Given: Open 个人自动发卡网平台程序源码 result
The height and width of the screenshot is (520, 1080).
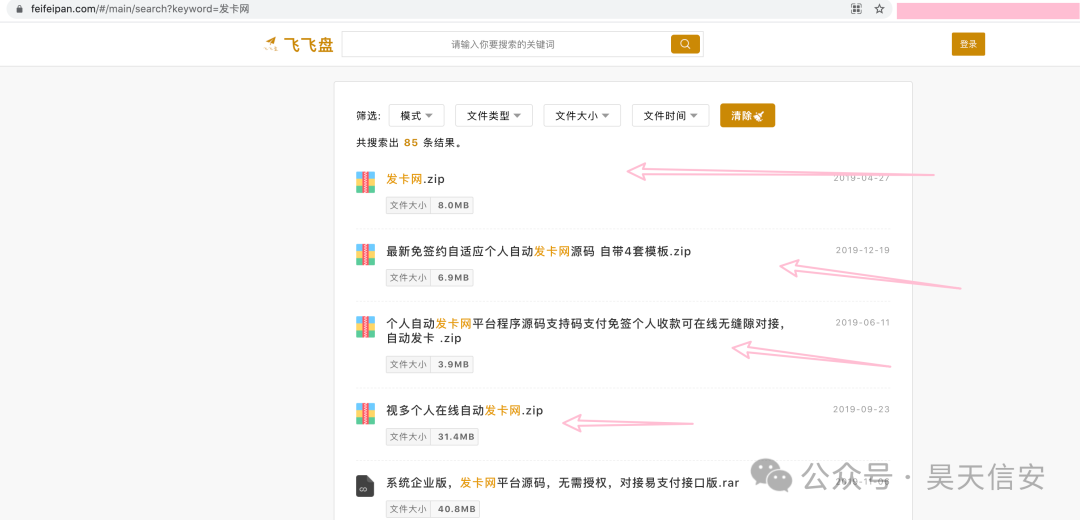Looking at the screenshot, I should pyautogui.click(x=586, y=331).
